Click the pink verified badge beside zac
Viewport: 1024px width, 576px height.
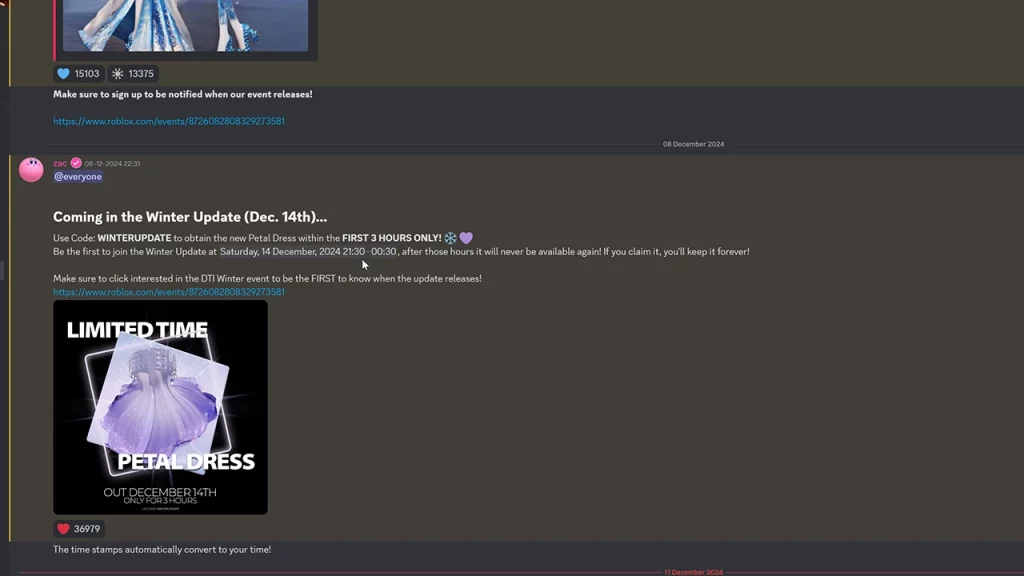(x=76, y=163)
